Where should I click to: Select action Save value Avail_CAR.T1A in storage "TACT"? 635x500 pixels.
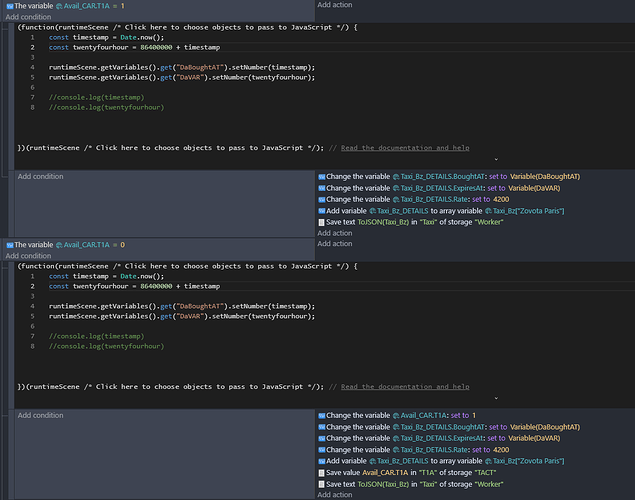pyautogui.click(x=407, y=472)
